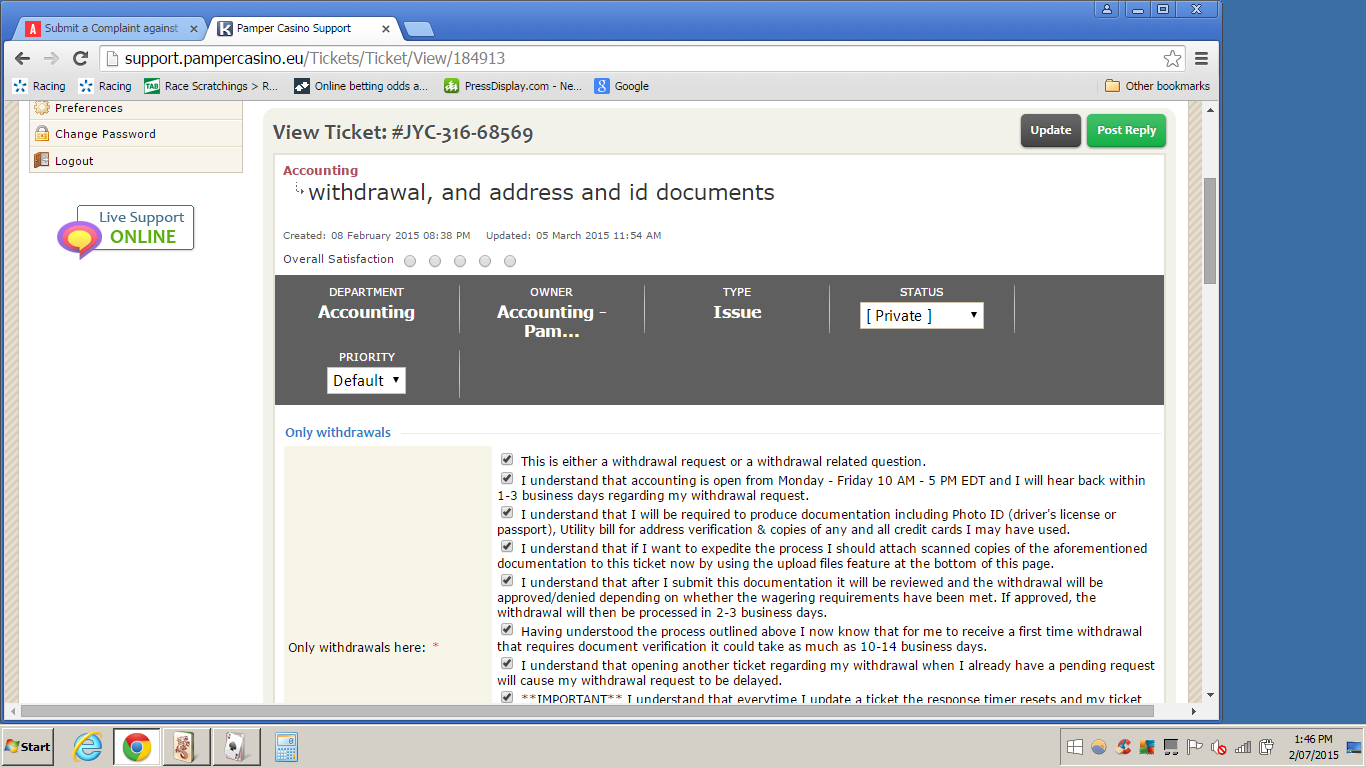Select the middle Overall Satisfaction radio button
The height and width of the screenshot is (768, 1366).
point(460,261)
